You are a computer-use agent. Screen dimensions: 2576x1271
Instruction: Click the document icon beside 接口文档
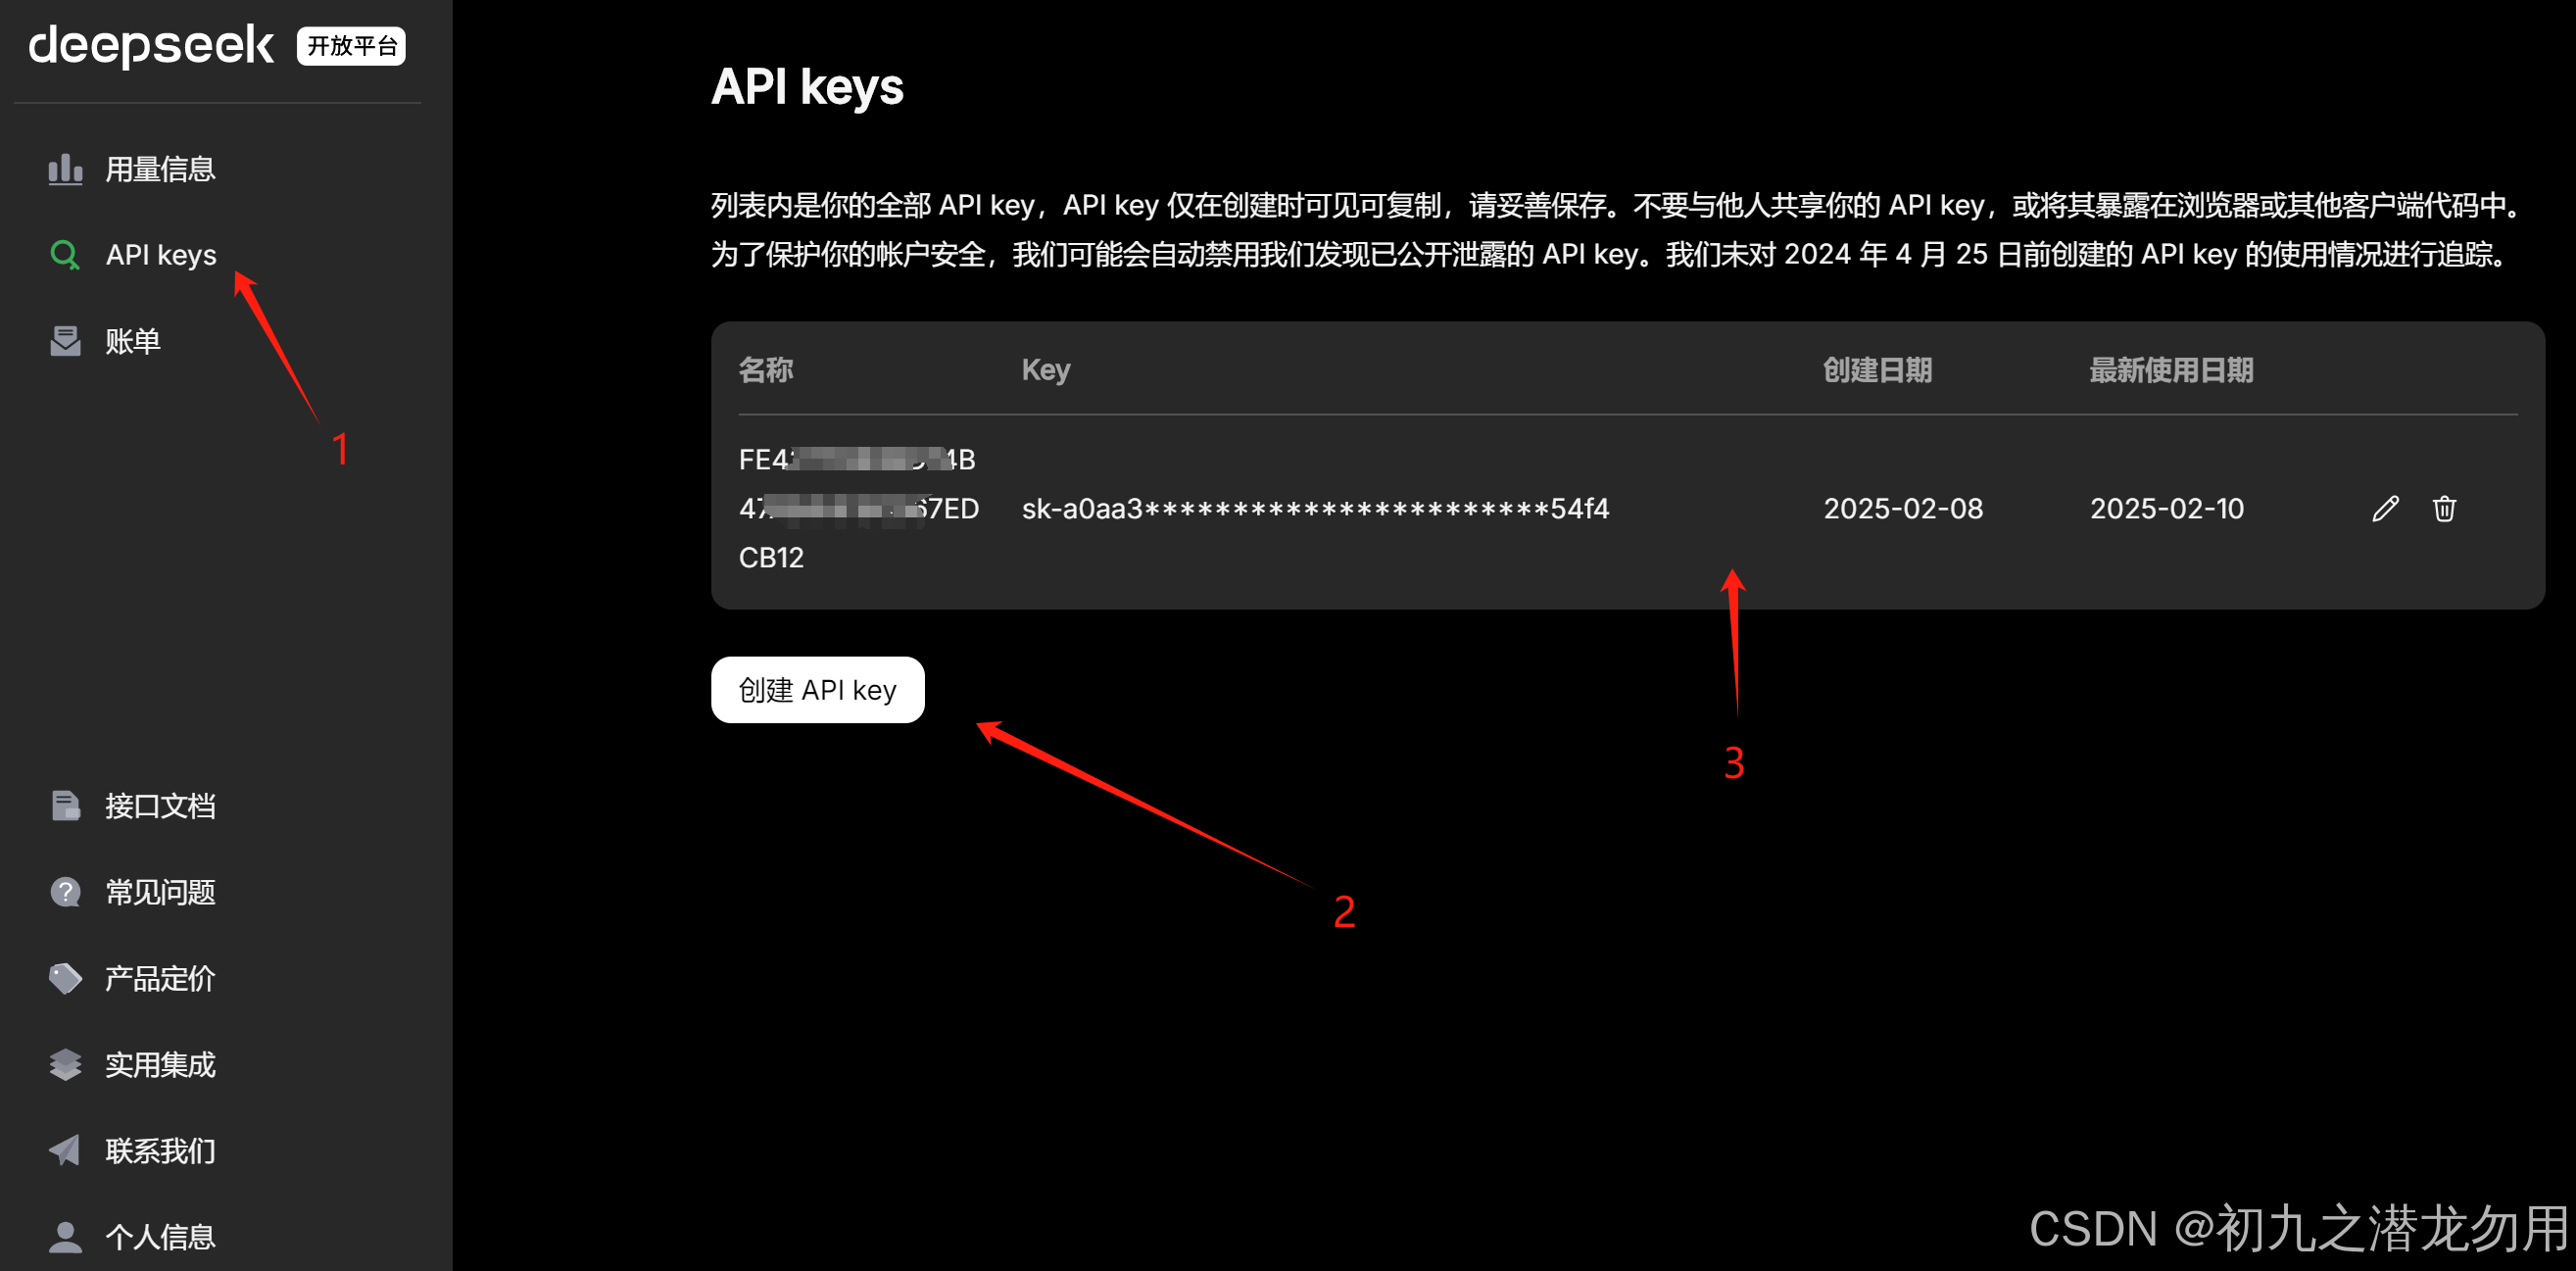point(65,806)
